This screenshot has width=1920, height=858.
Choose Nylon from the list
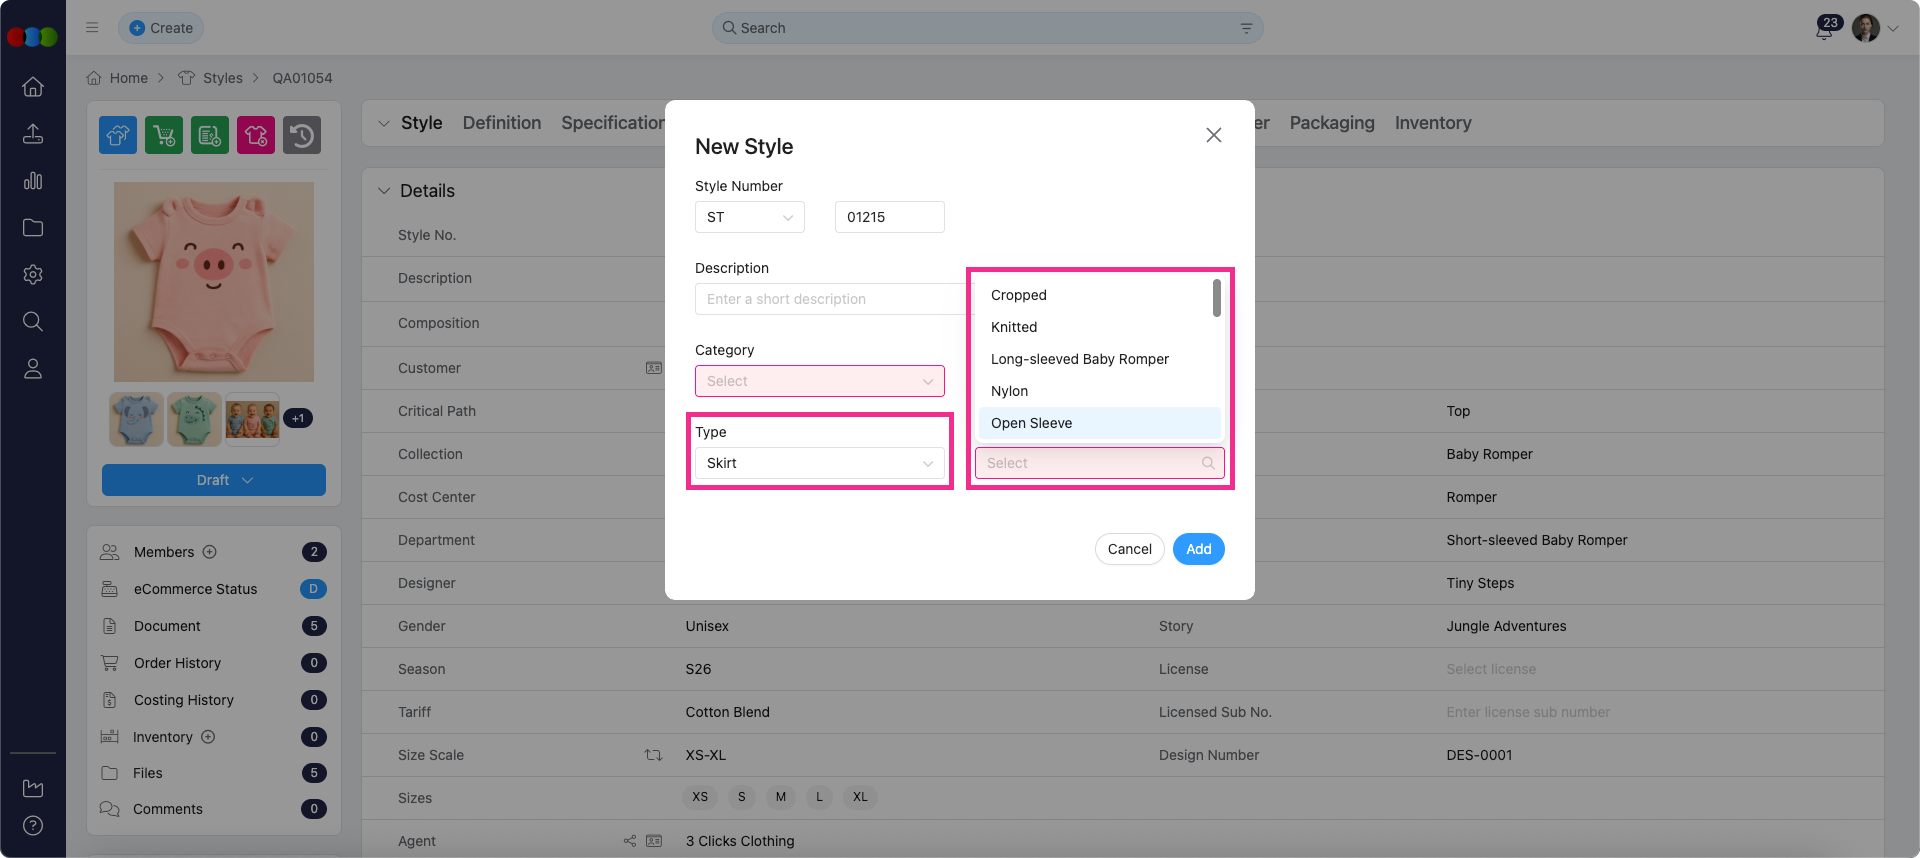click(1100, 391)
